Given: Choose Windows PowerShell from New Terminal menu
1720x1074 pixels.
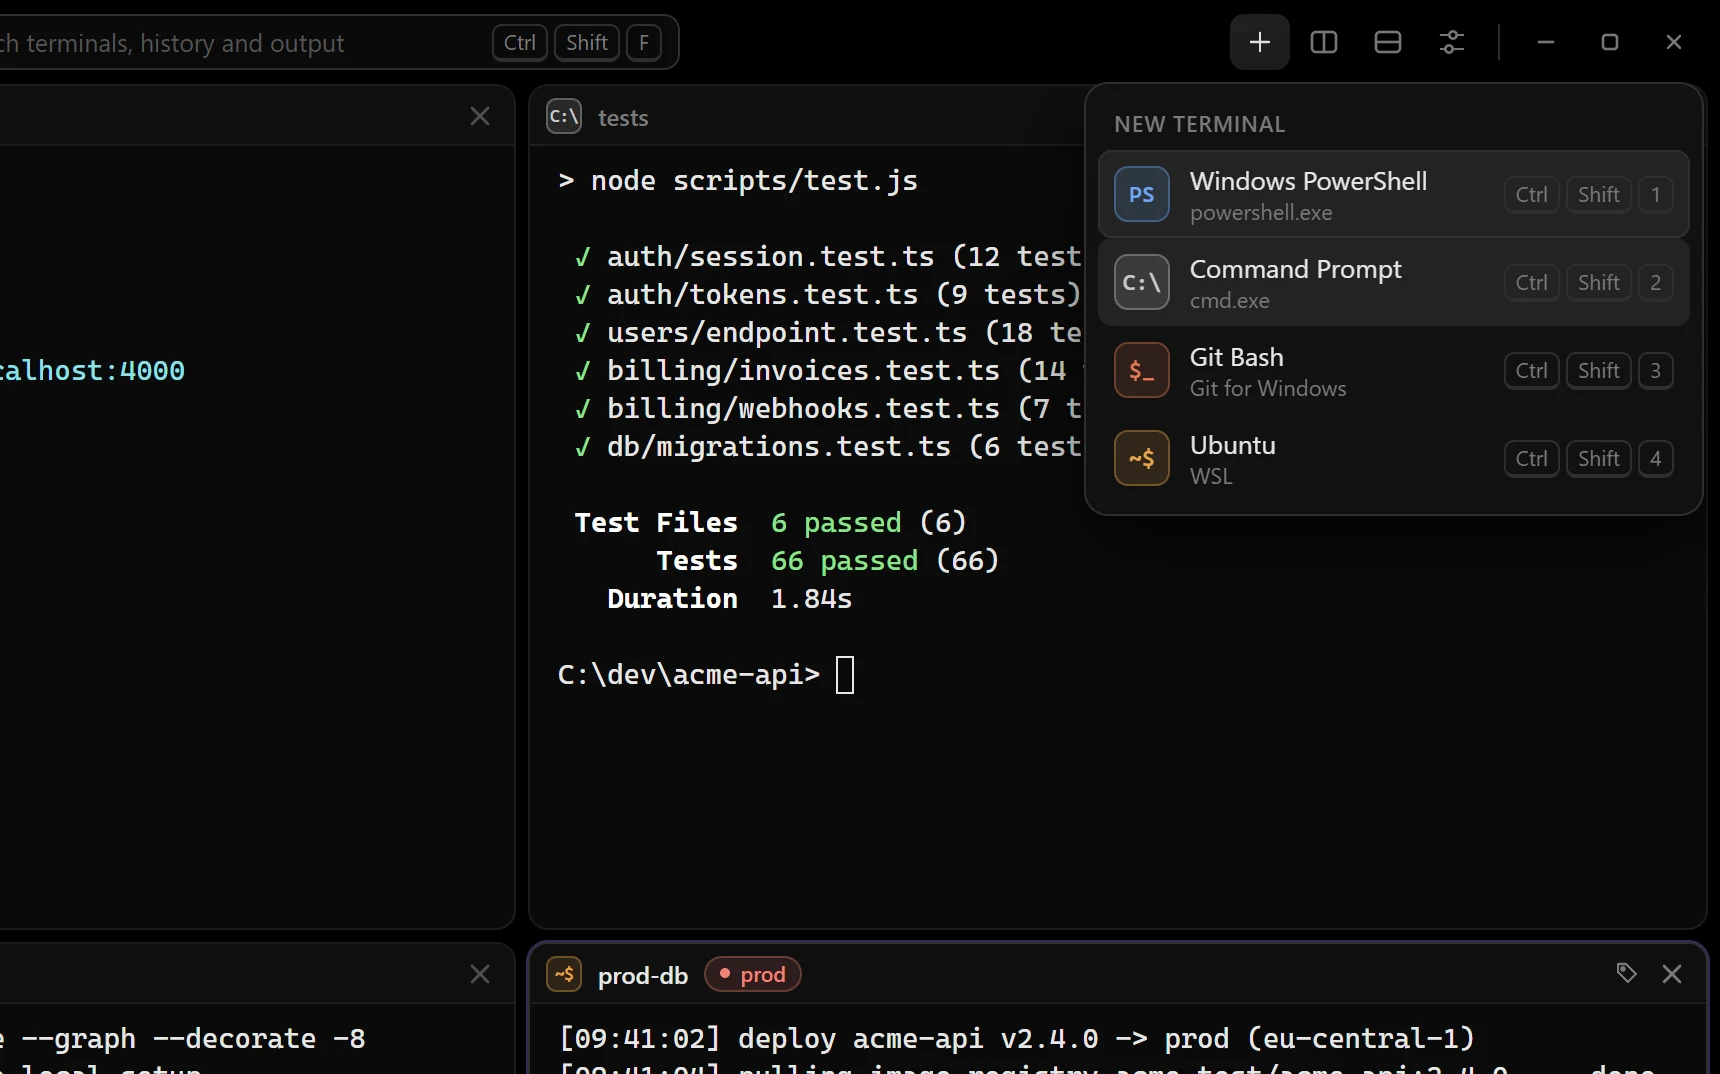Looking at the screenshot, I should (1393, 194).
